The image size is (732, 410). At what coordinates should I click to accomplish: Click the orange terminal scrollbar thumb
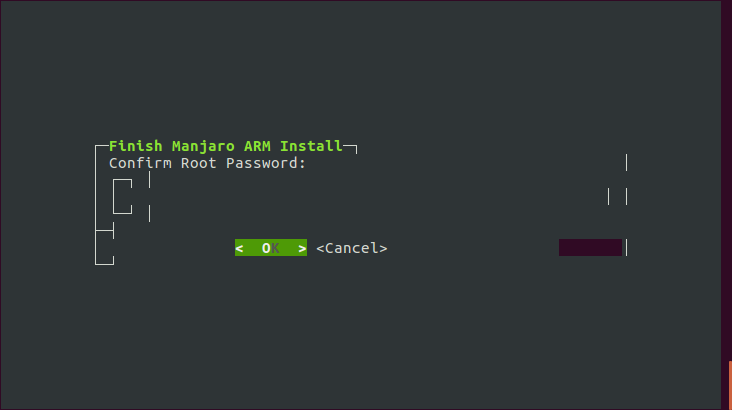click(x=730, y=385)
